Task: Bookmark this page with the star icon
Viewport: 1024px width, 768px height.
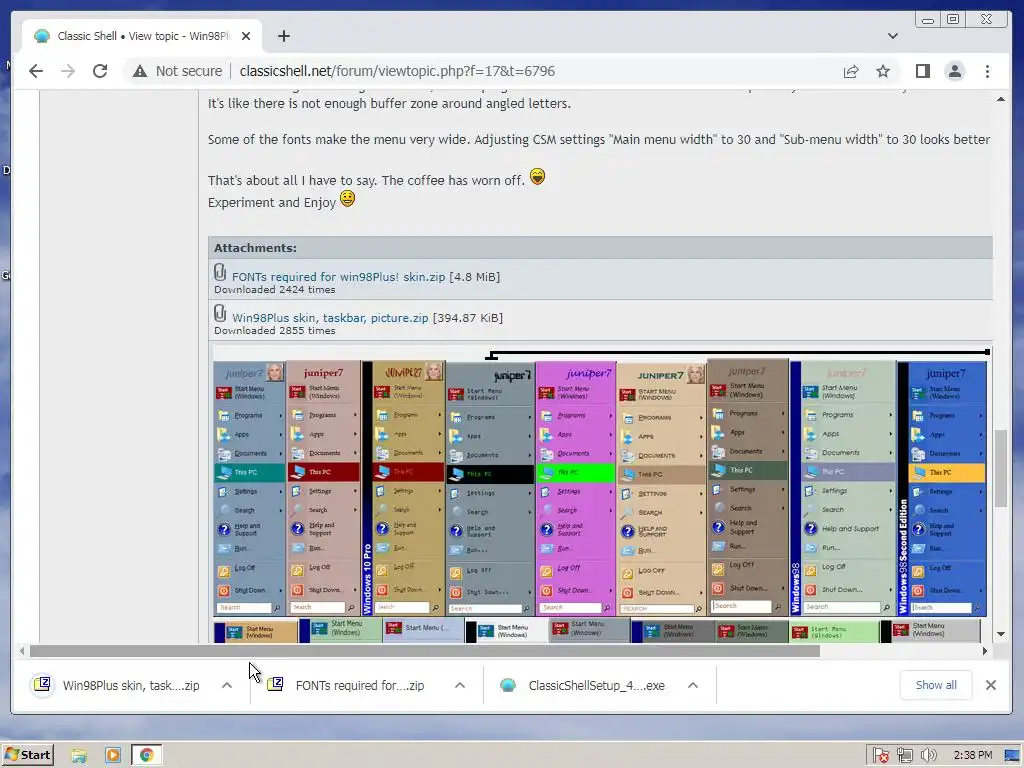Action: click(x=883, y=71)
